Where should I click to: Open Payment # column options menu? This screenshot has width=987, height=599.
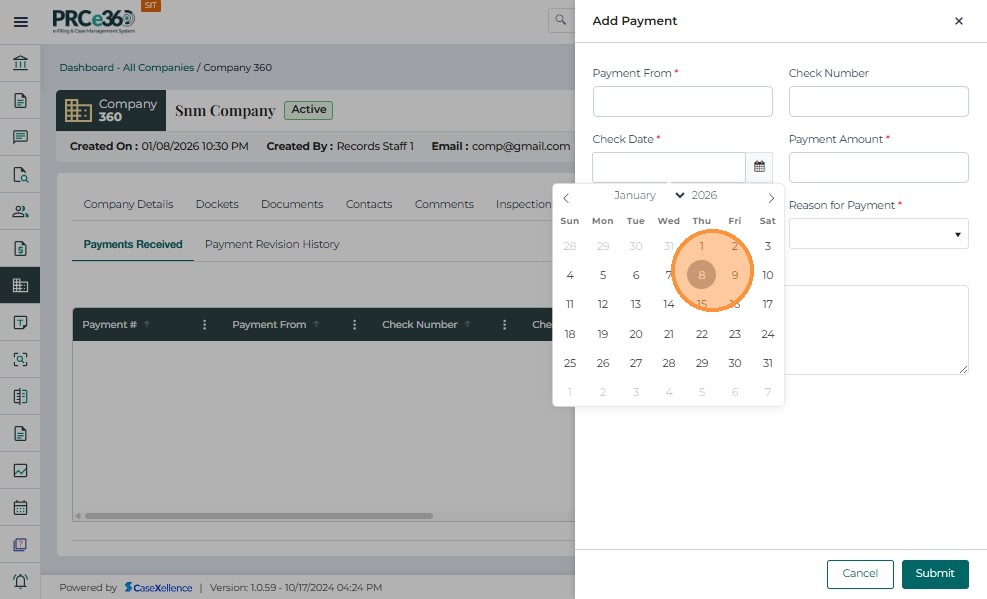point(205,325)
